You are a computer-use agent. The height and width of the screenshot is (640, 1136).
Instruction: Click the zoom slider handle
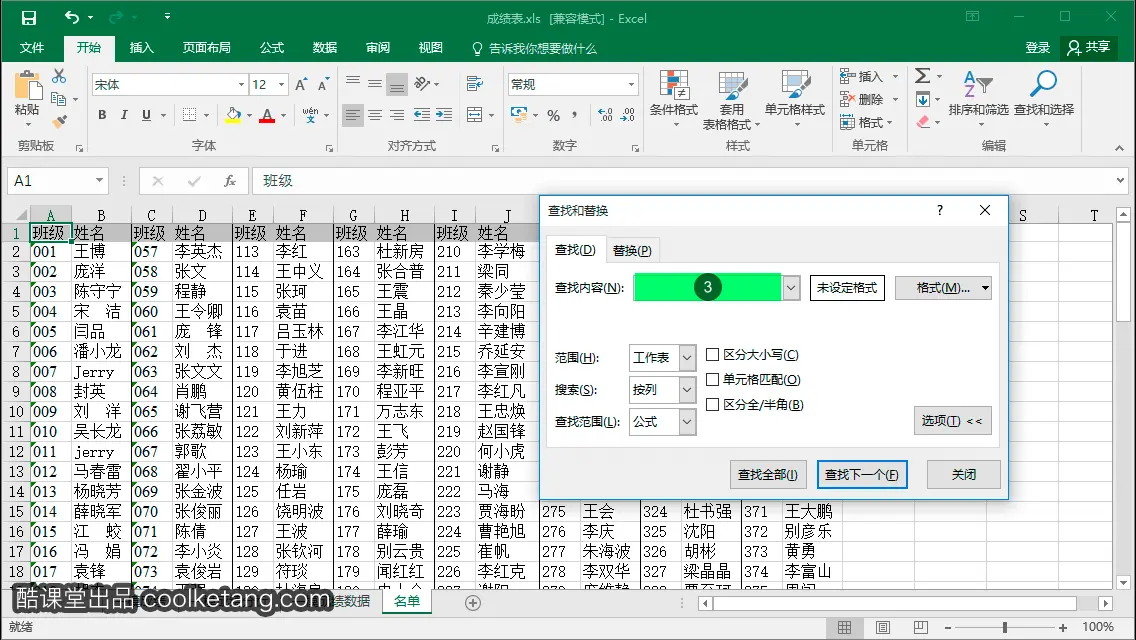pos(1005,628)
